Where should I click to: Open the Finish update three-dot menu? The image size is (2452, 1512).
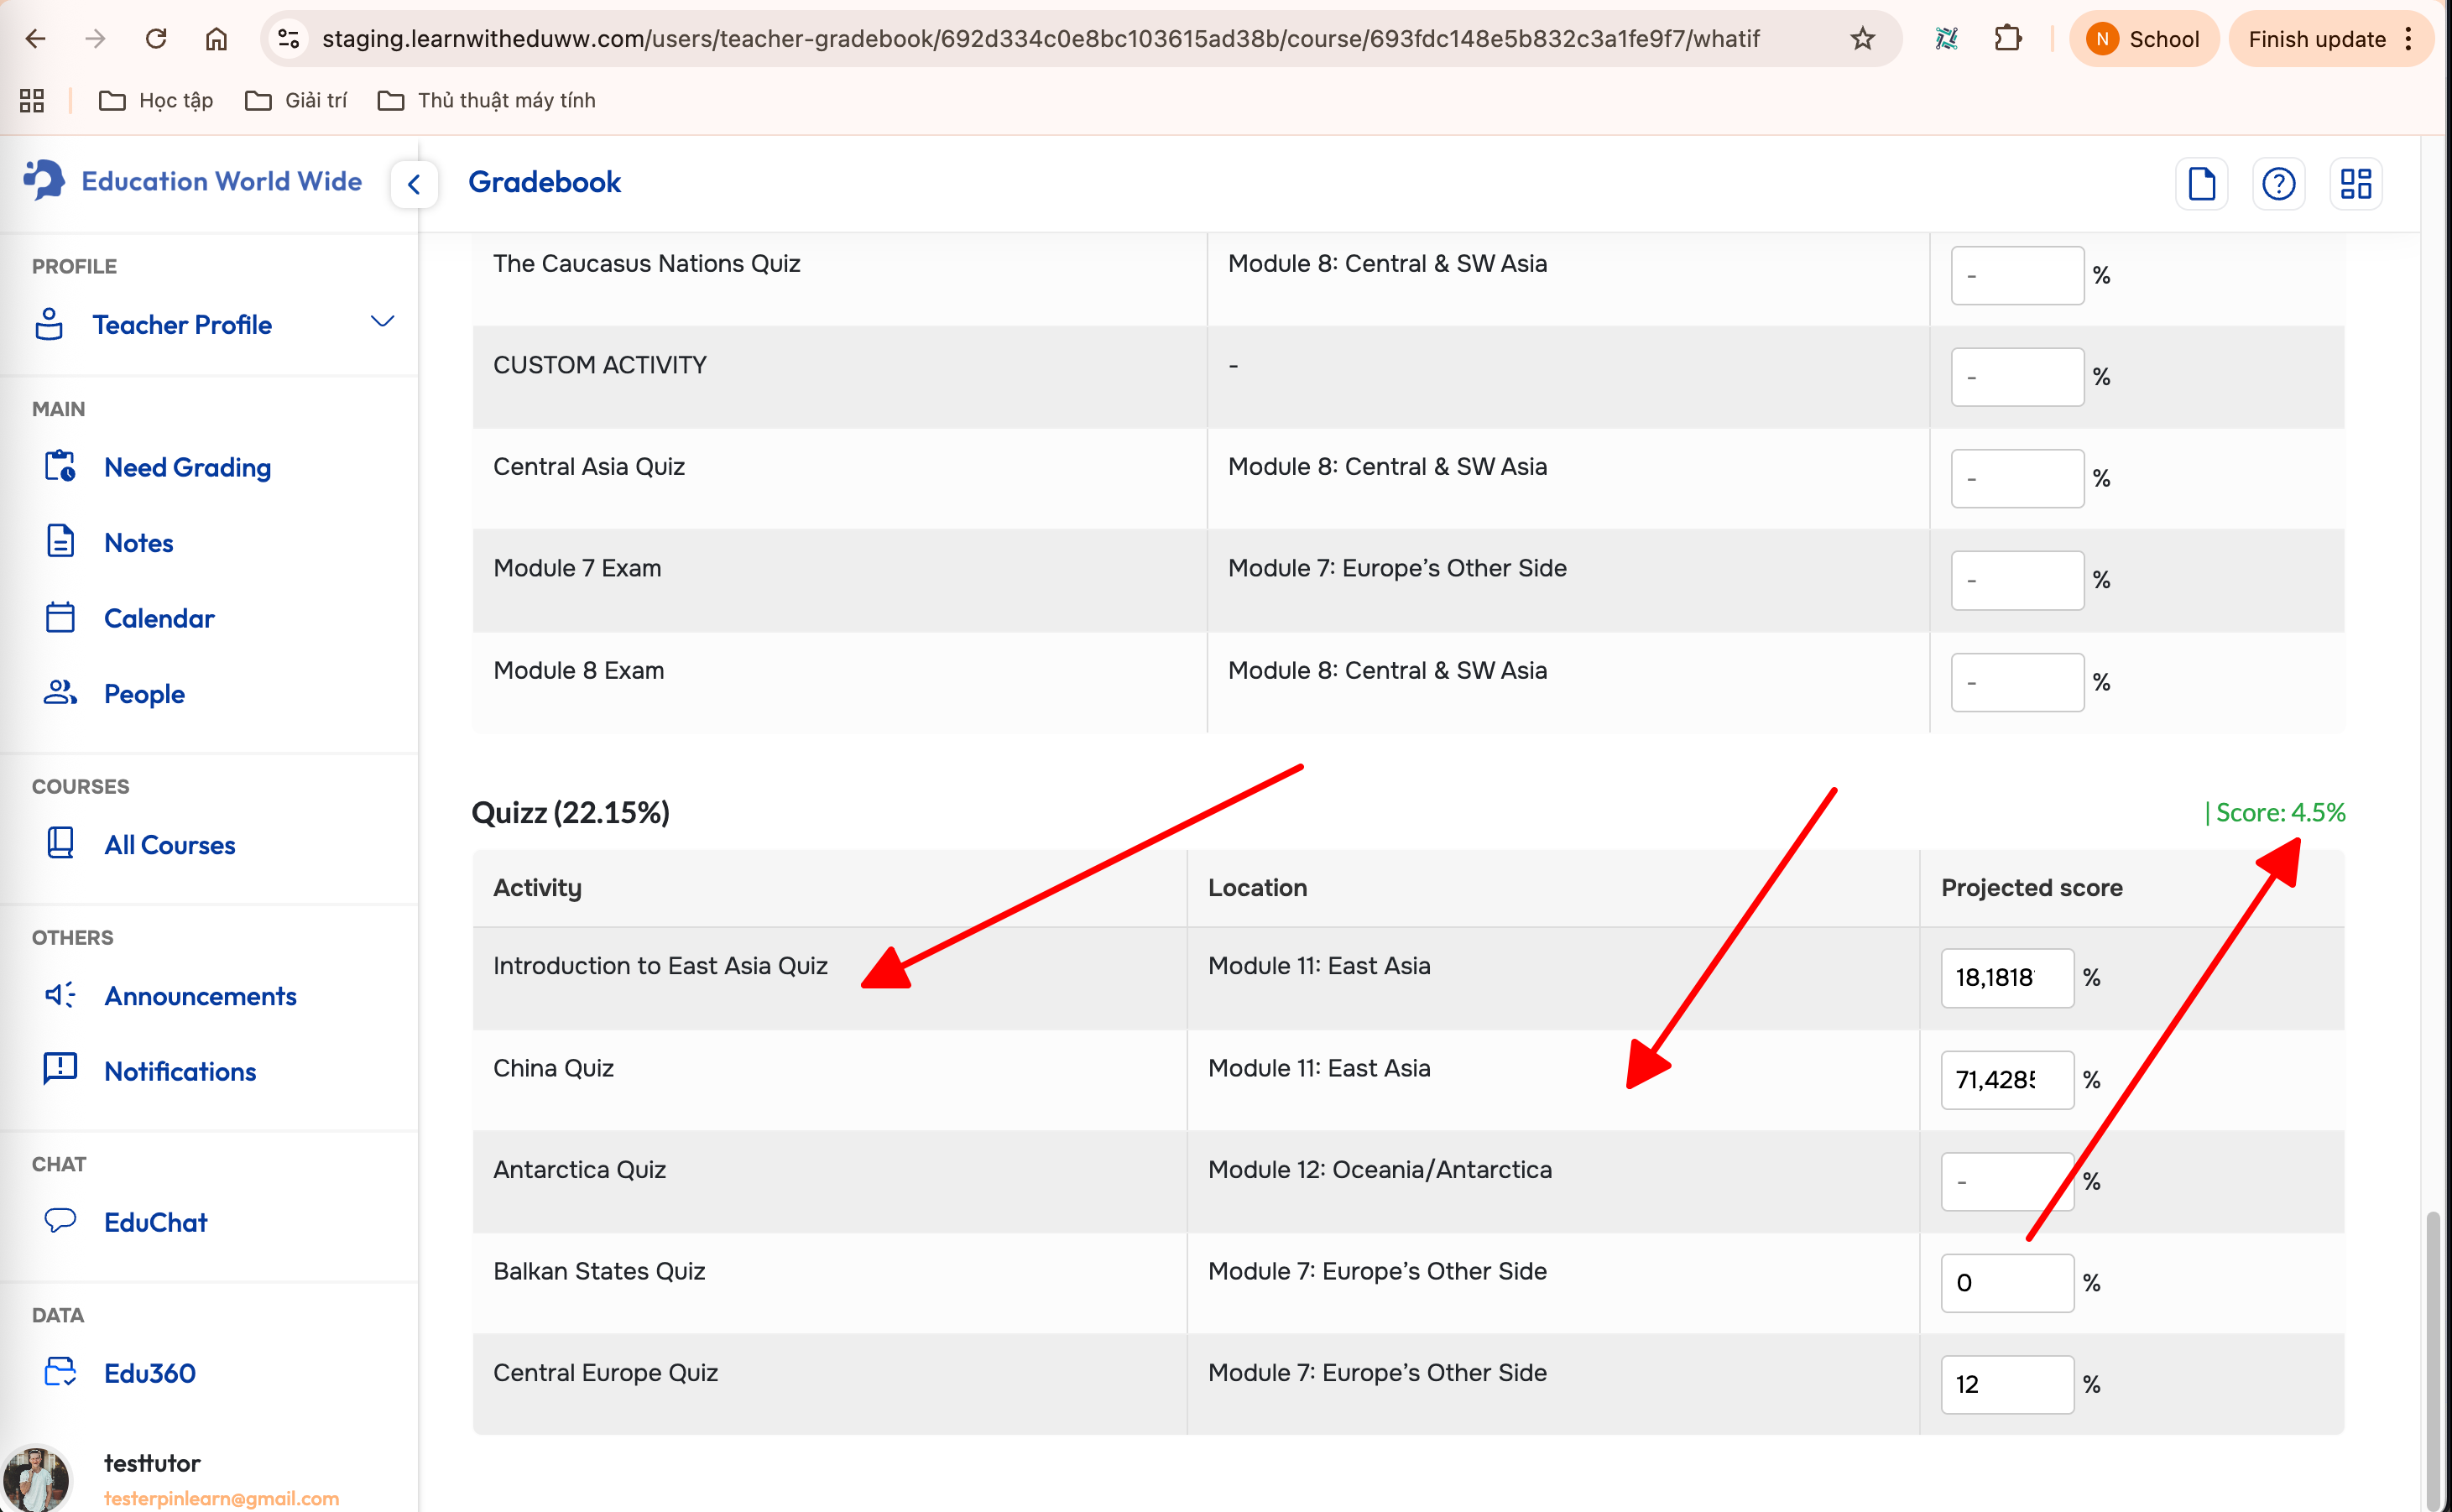[x=2409, y=39]
